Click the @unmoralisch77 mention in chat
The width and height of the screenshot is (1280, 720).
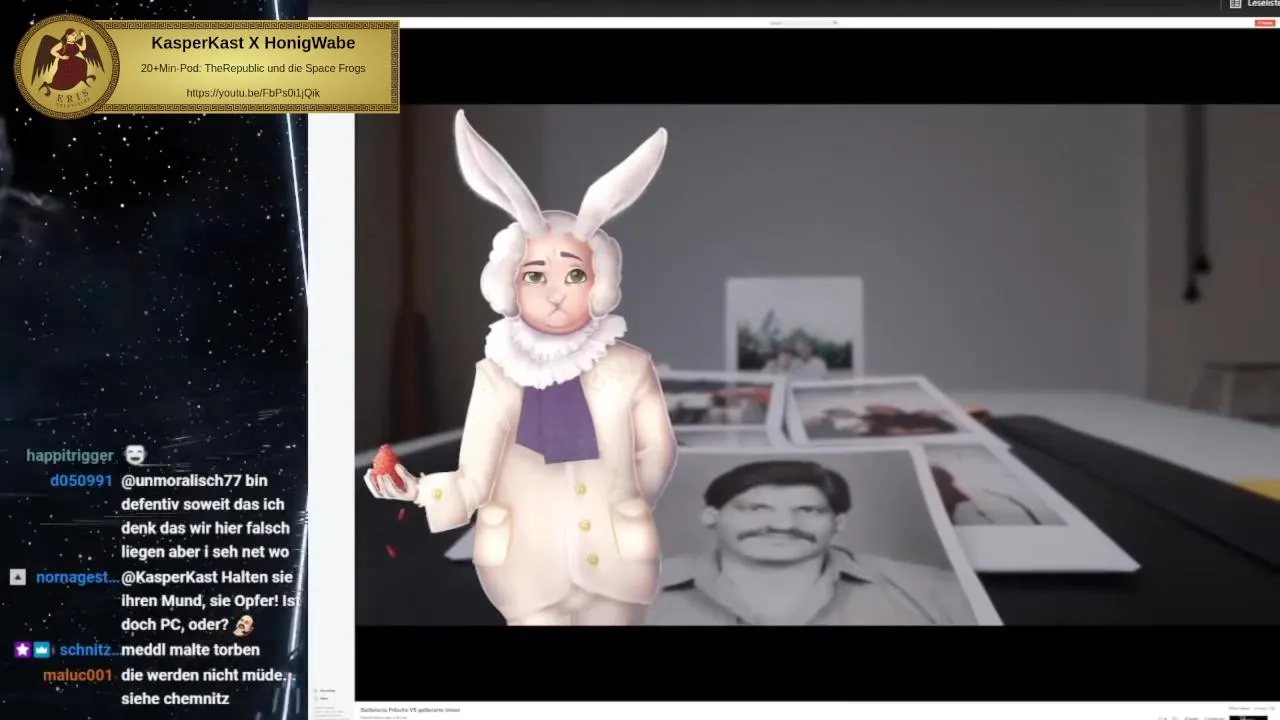pyautogui.click(x=183, y=481)
